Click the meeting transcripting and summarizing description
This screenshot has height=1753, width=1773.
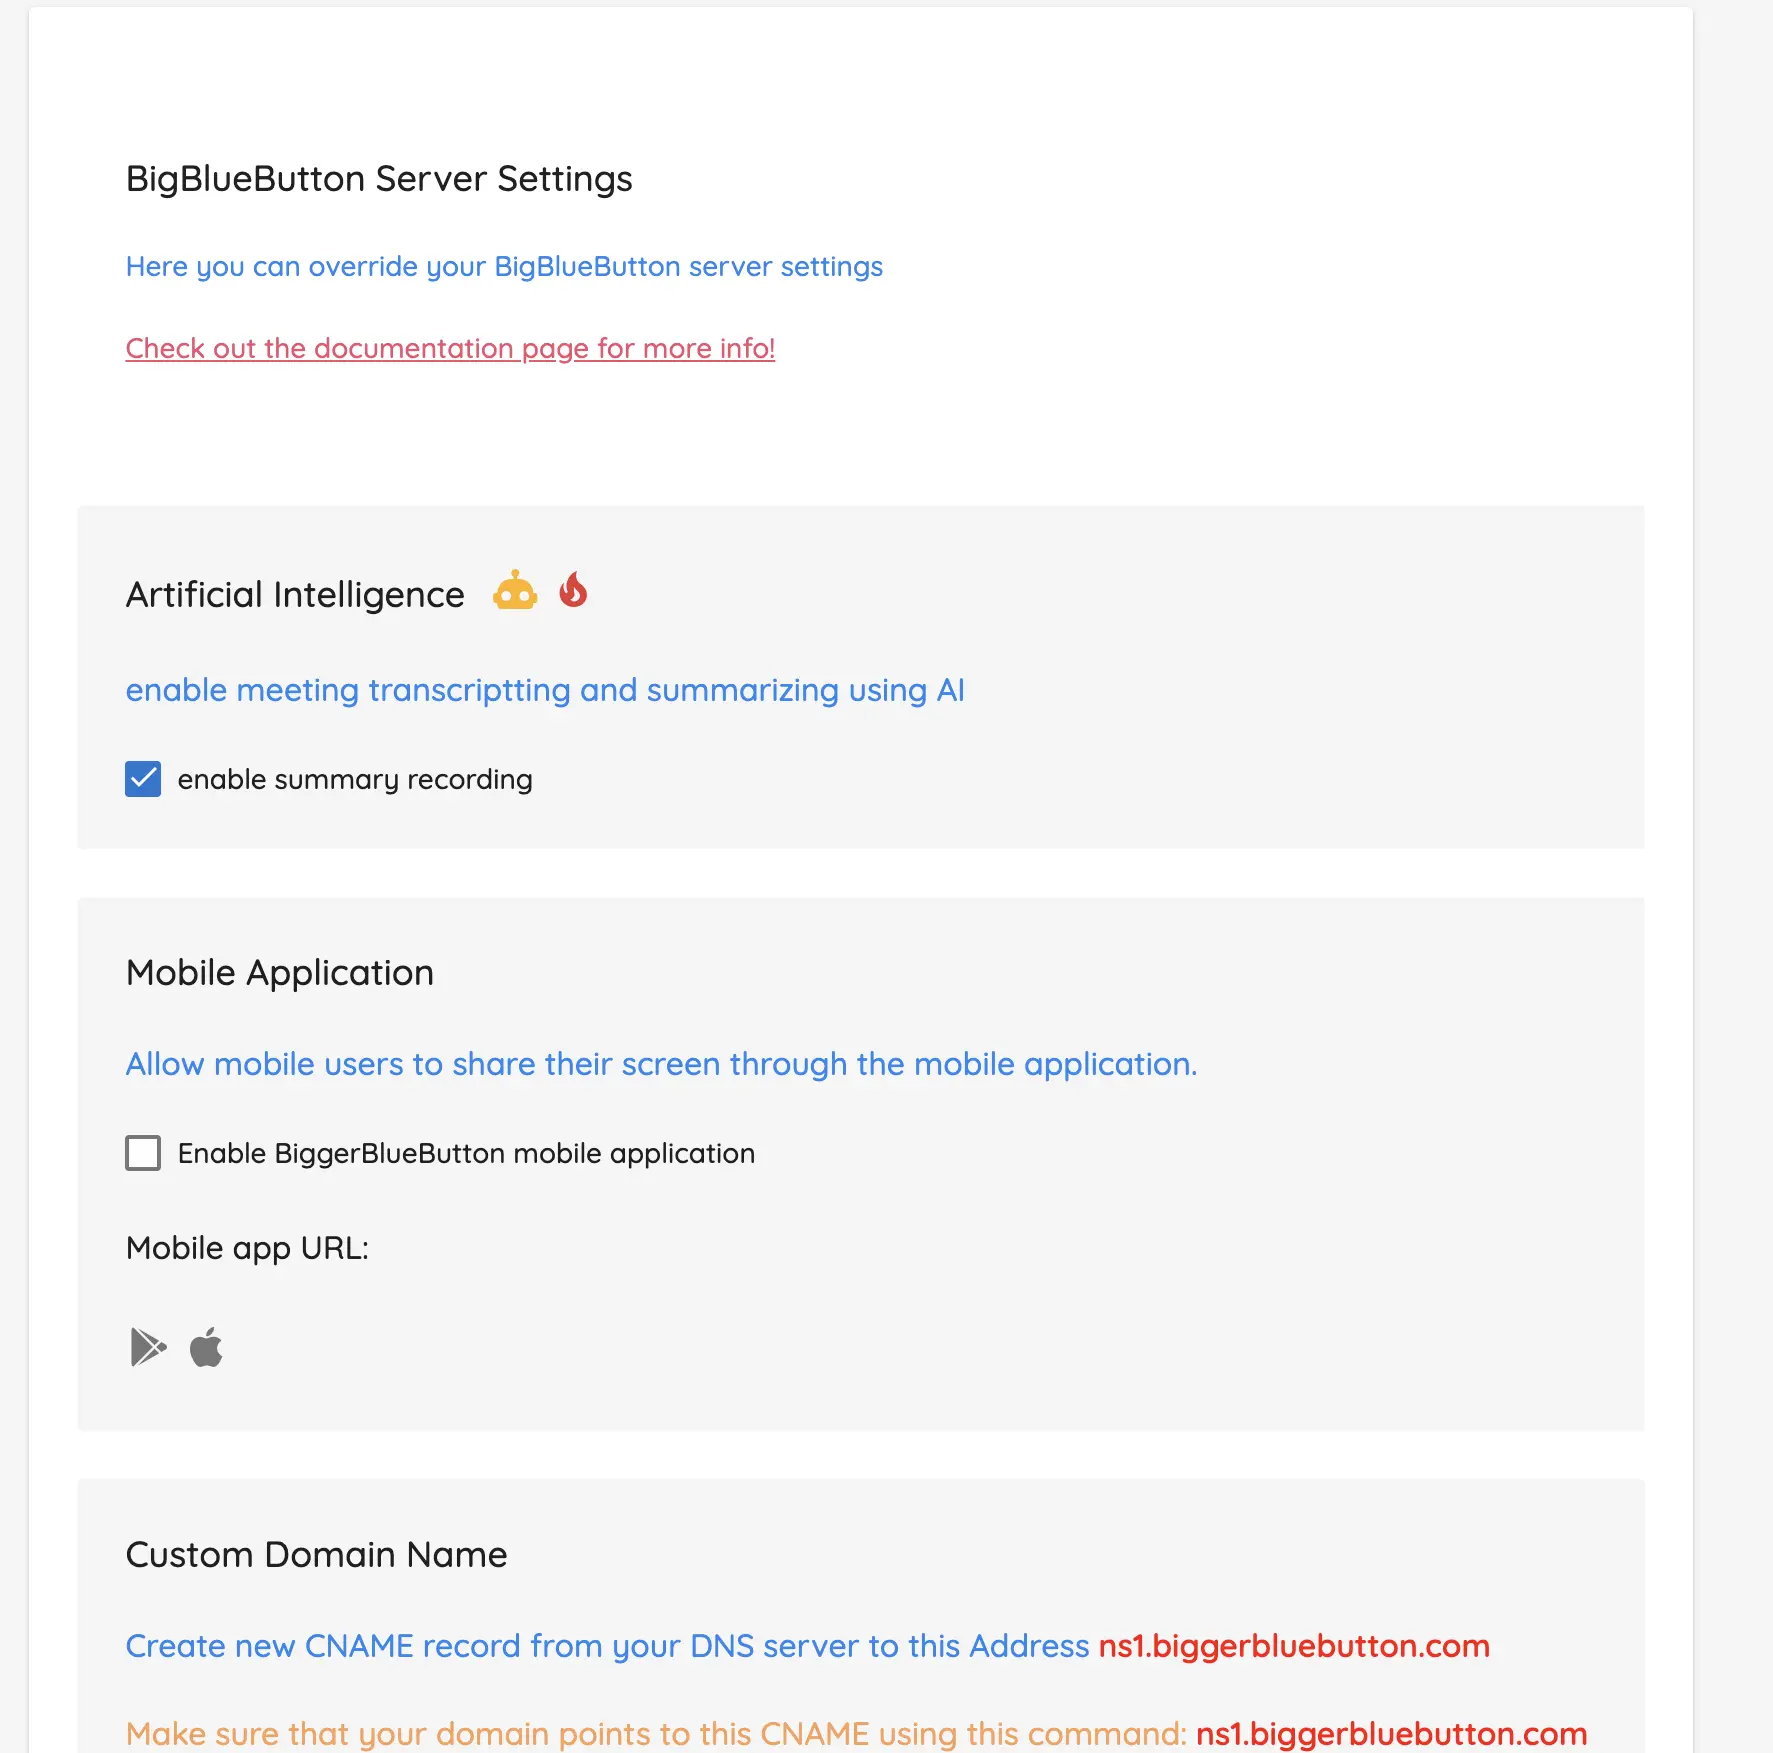545,690
